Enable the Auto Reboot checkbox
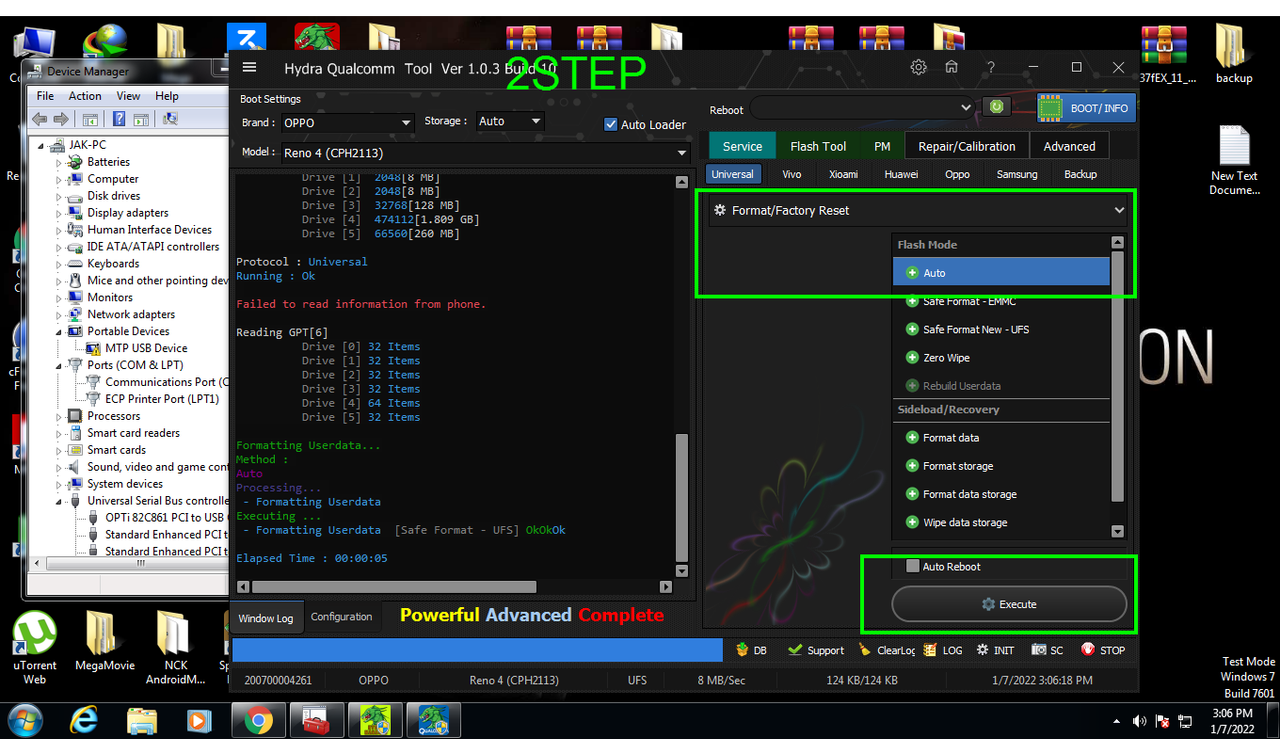 click(x=912, y=566)
